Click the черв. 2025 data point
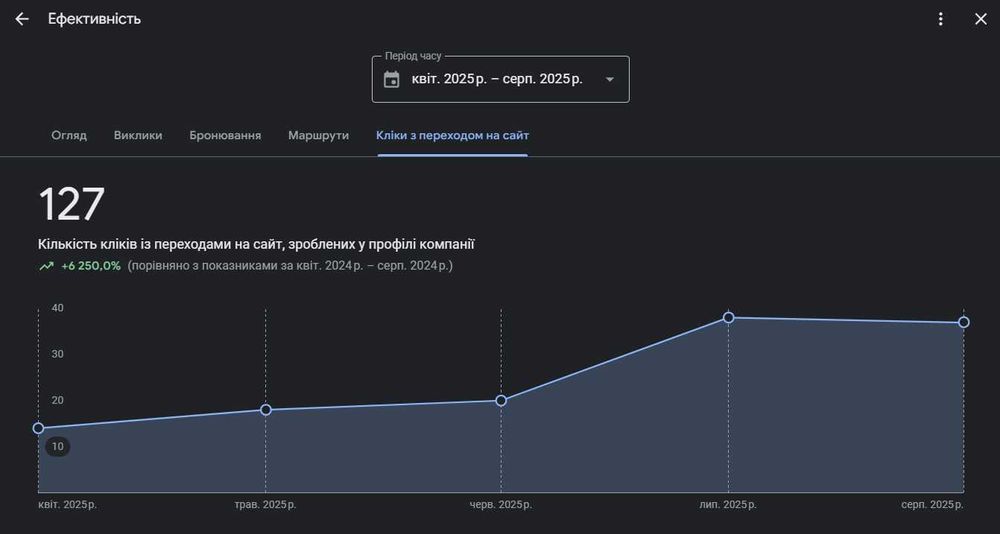This screenshot has width=1000, height=534. pos(501,401)
